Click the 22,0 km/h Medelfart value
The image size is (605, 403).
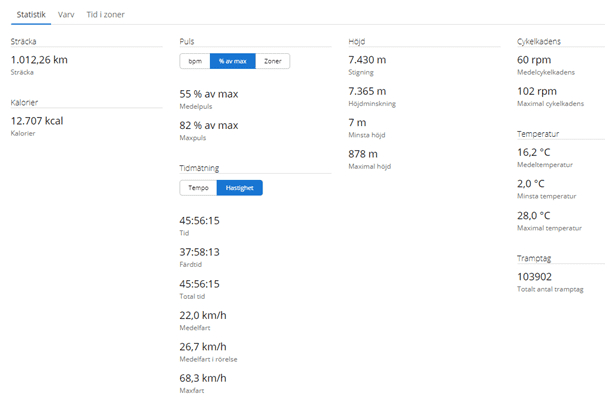click(x=203, y=315)
